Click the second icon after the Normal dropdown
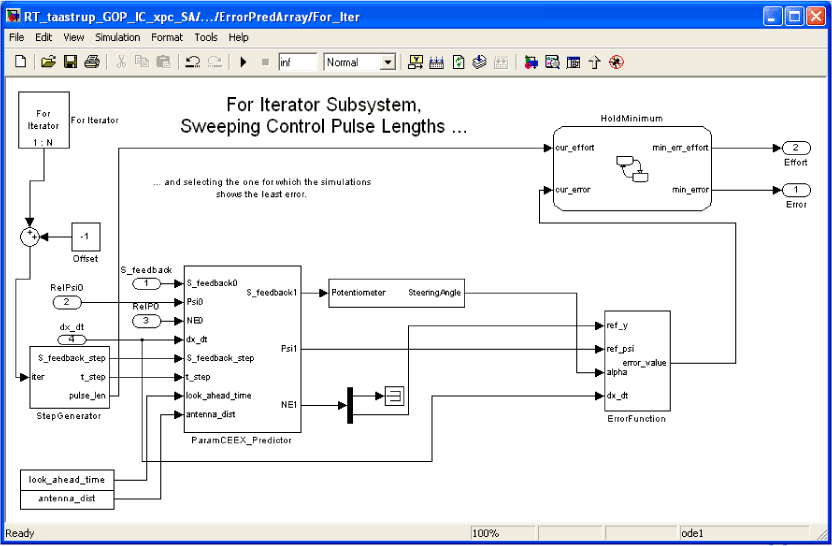This screenshot has height=546, width=832. pyautogui.click(x=436, y=62)
